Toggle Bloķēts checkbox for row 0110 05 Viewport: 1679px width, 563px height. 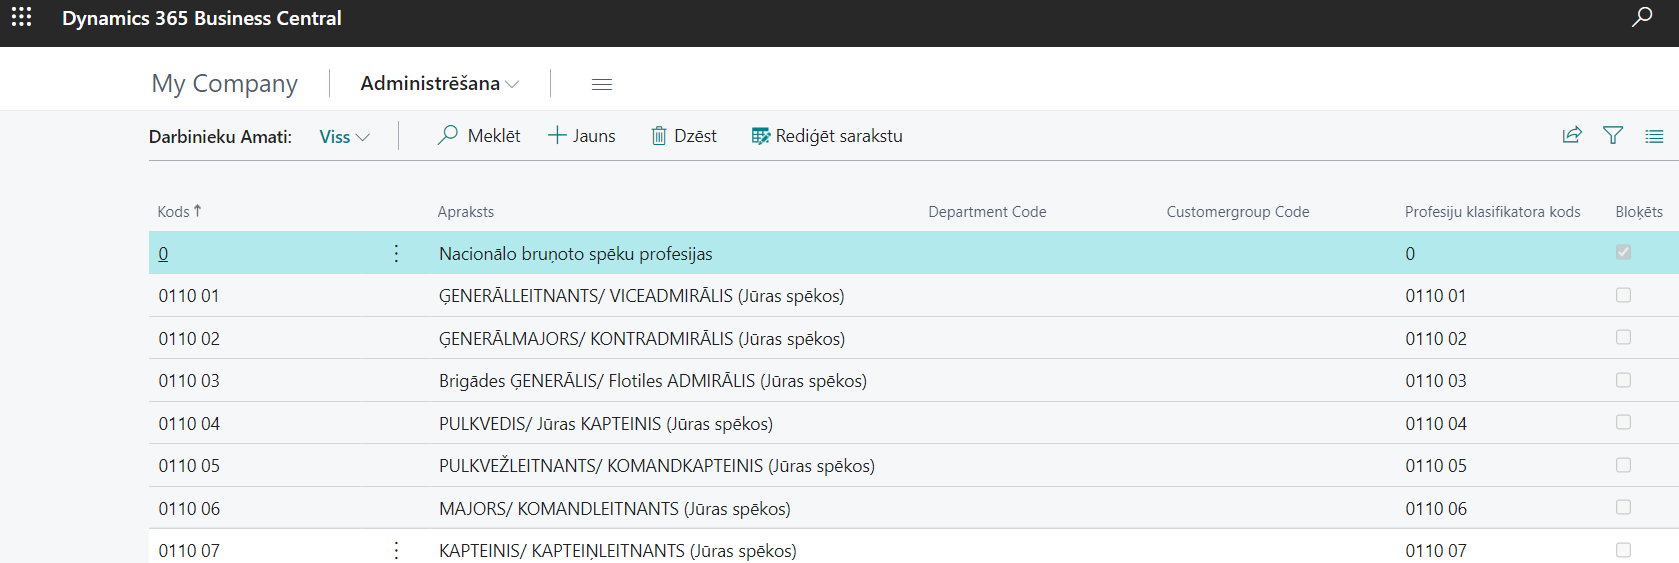click(x=1623, y=465)
